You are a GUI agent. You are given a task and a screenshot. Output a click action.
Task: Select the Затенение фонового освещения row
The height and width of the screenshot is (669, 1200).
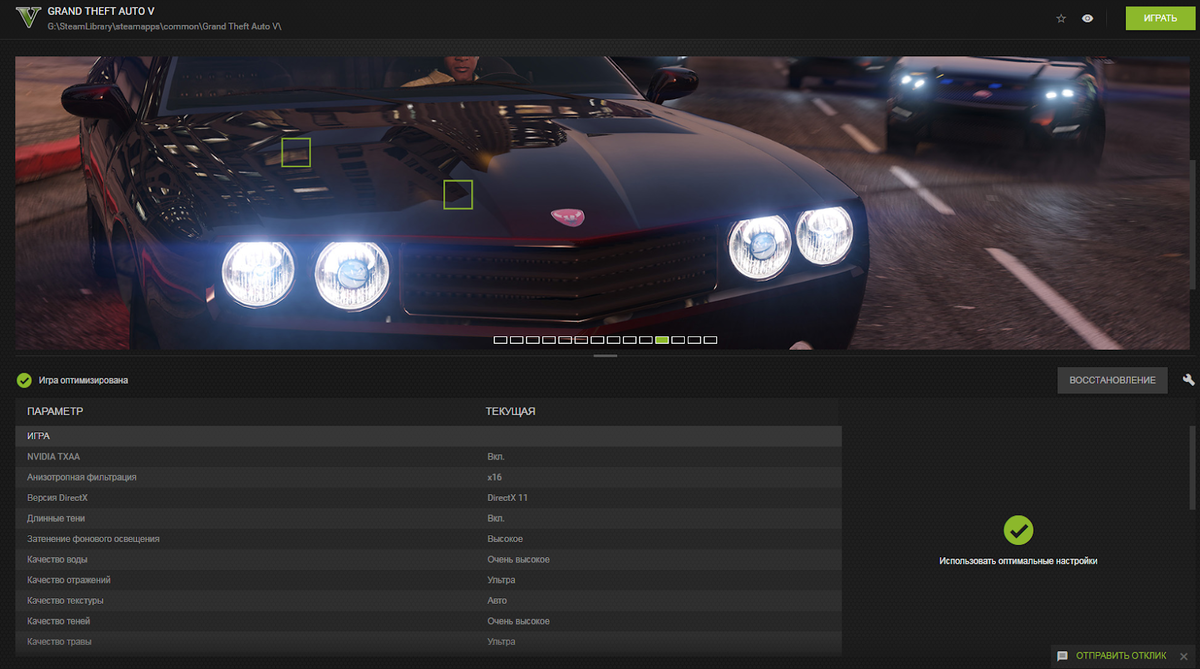click(x=428, y=539)
